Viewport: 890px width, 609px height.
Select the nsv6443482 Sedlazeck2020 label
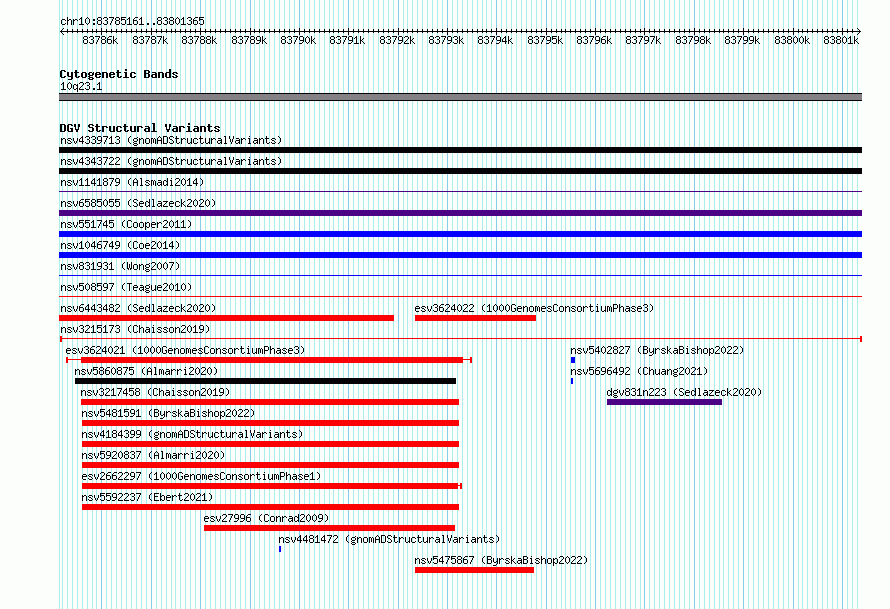click(x=138, y=308)
